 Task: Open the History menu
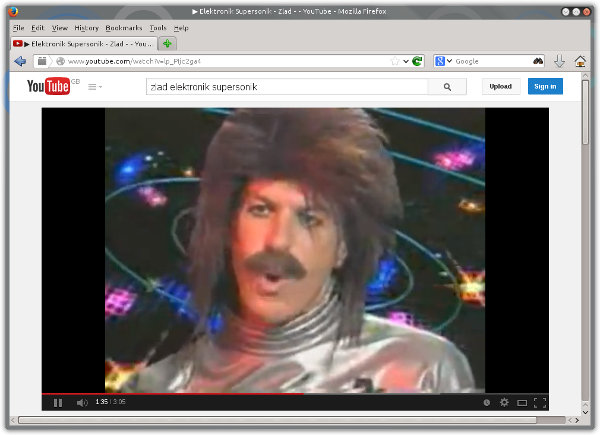point(86,28)
